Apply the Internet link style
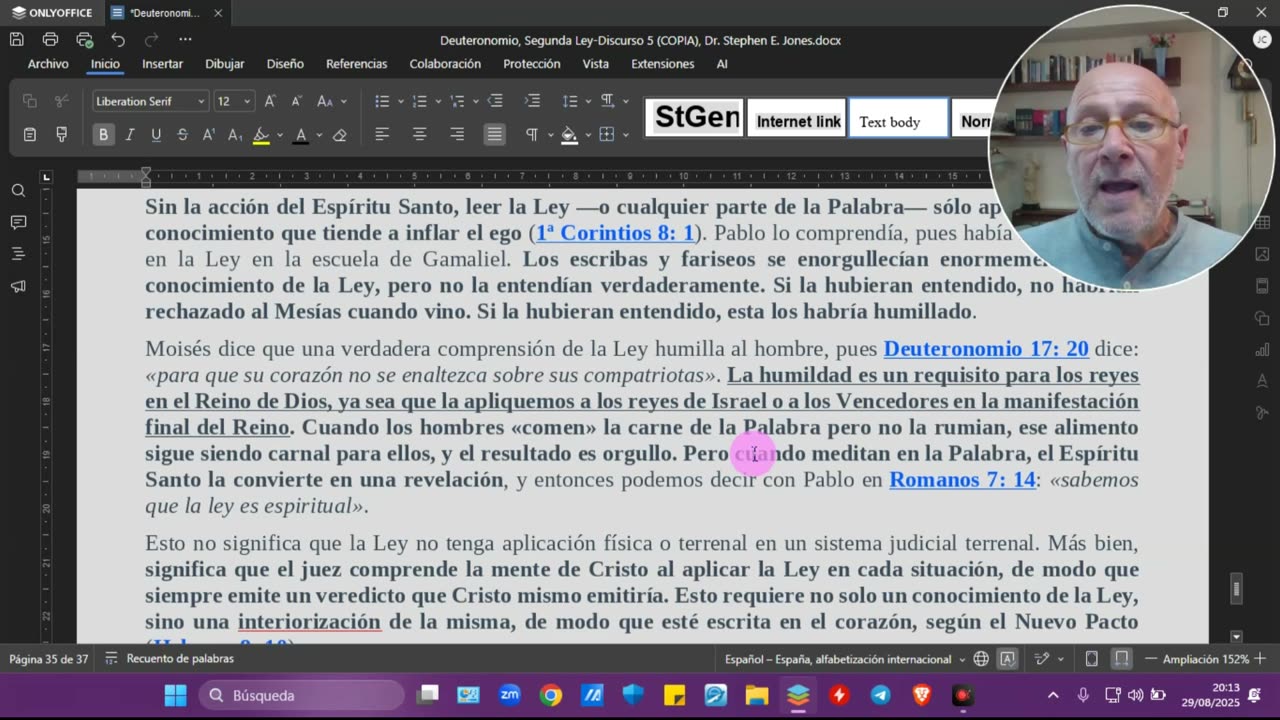Image resolution: width=1280 pixels, height=720 pixels. [798, 118]
